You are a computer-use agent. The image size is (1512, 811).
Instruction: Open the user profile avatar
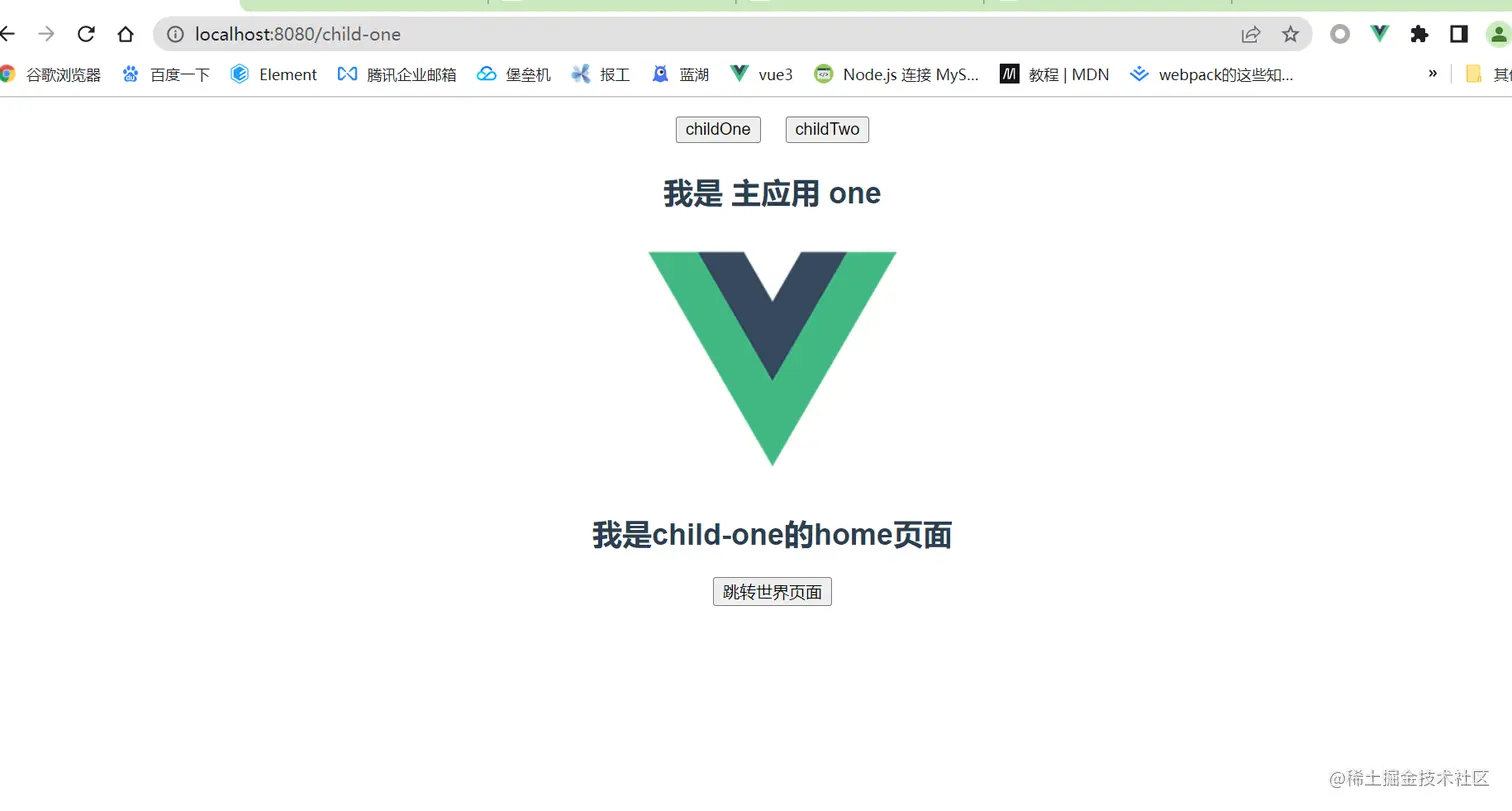1498,34
